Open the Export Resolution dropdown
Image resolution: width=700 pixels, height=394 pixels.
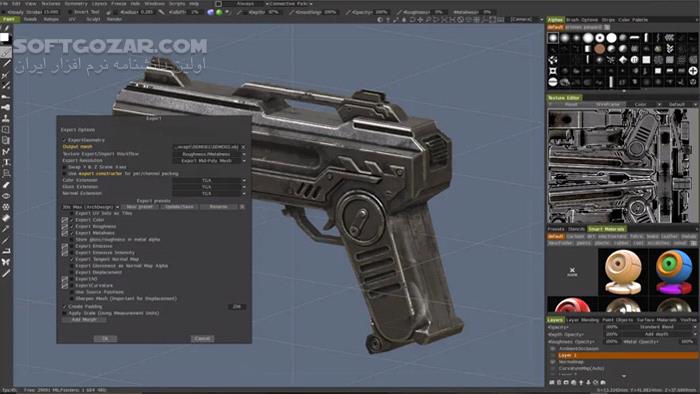209,161
